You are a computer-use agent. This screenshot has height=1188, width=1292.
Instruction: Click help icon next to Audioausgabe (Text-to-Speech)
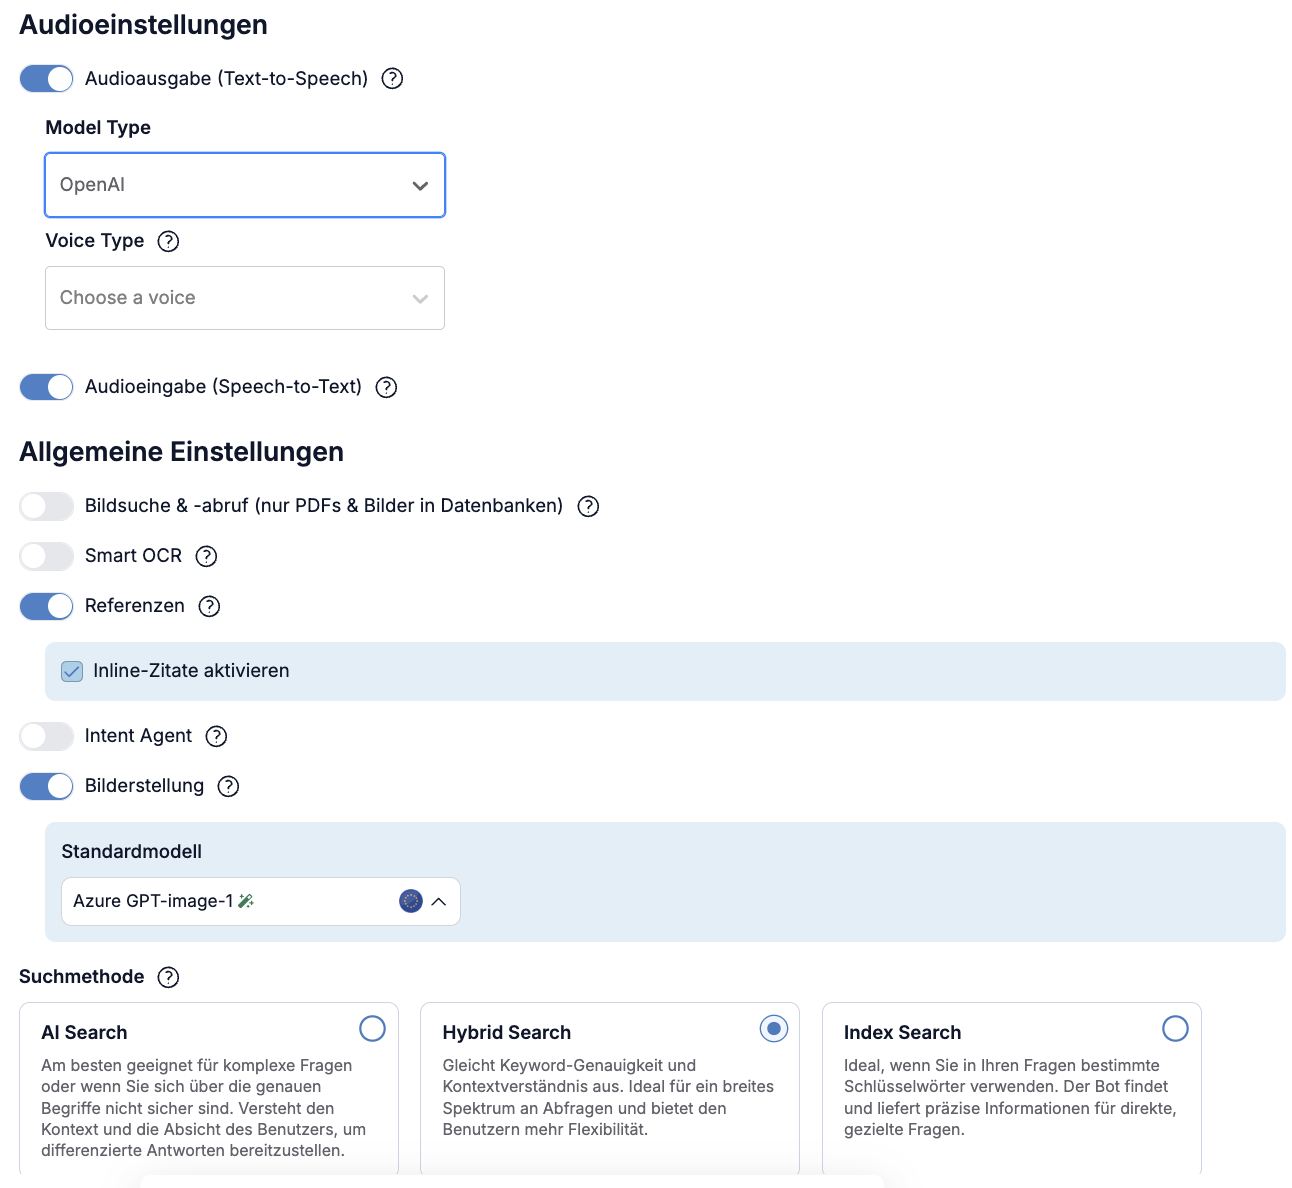click(393, 78)
